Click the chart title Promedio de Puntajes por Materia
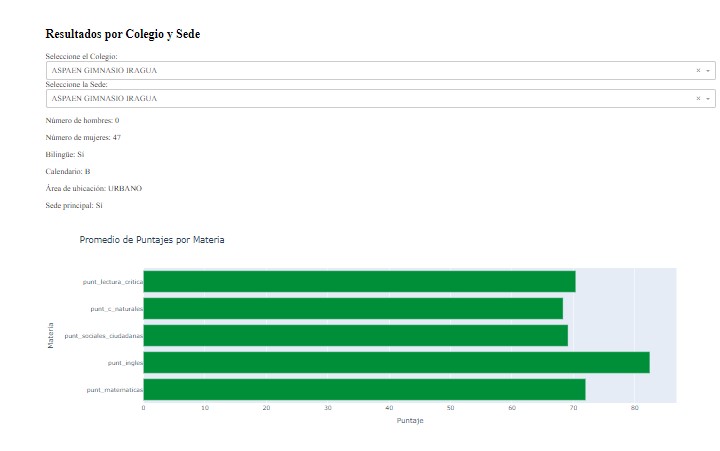 point(152,241)
